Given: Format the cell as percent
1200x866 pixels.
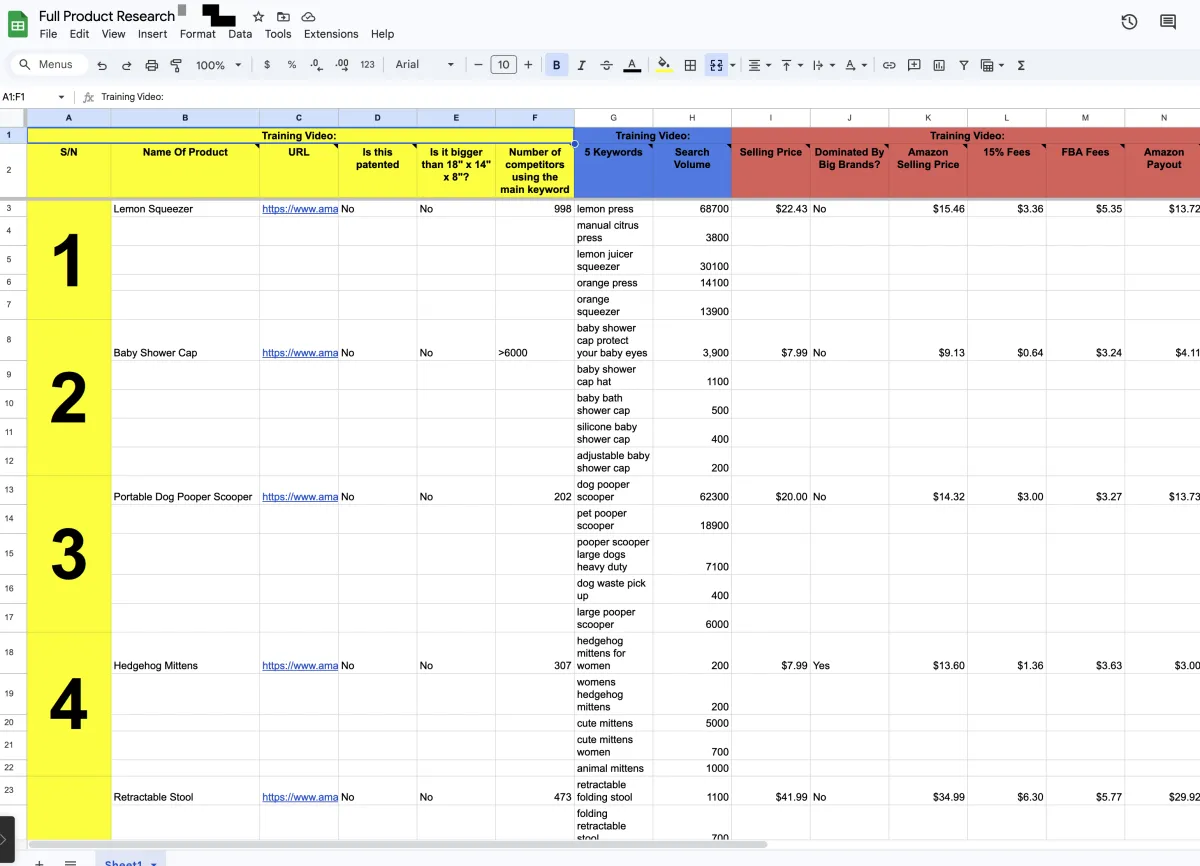Looking at the screenshot, I should coord(292,65).
